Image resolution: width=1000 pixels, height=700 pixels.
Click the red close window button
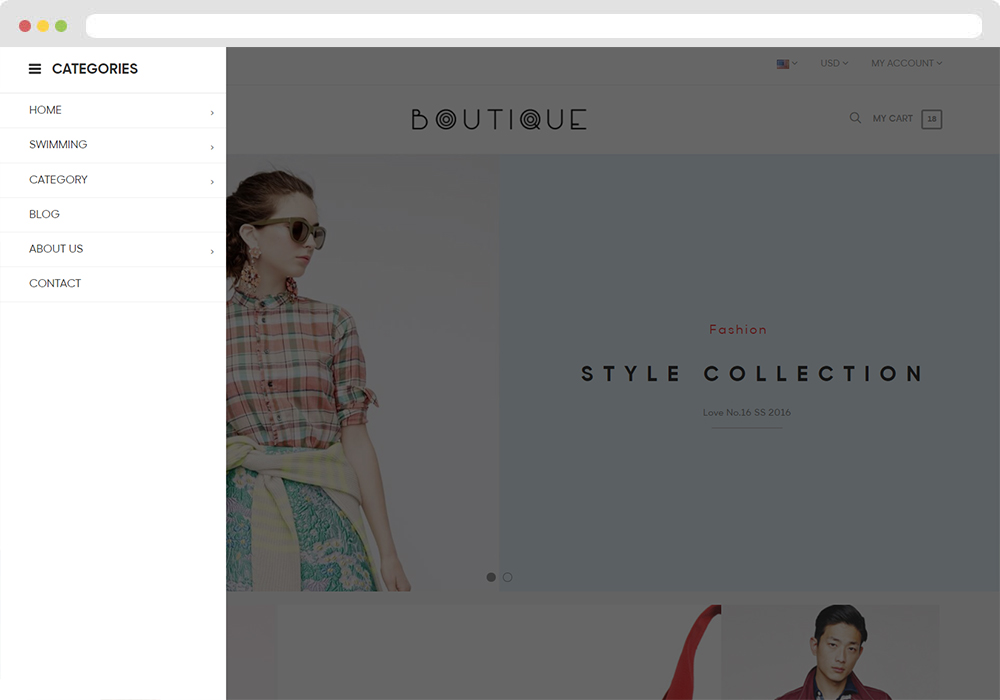tap(25, 26)
